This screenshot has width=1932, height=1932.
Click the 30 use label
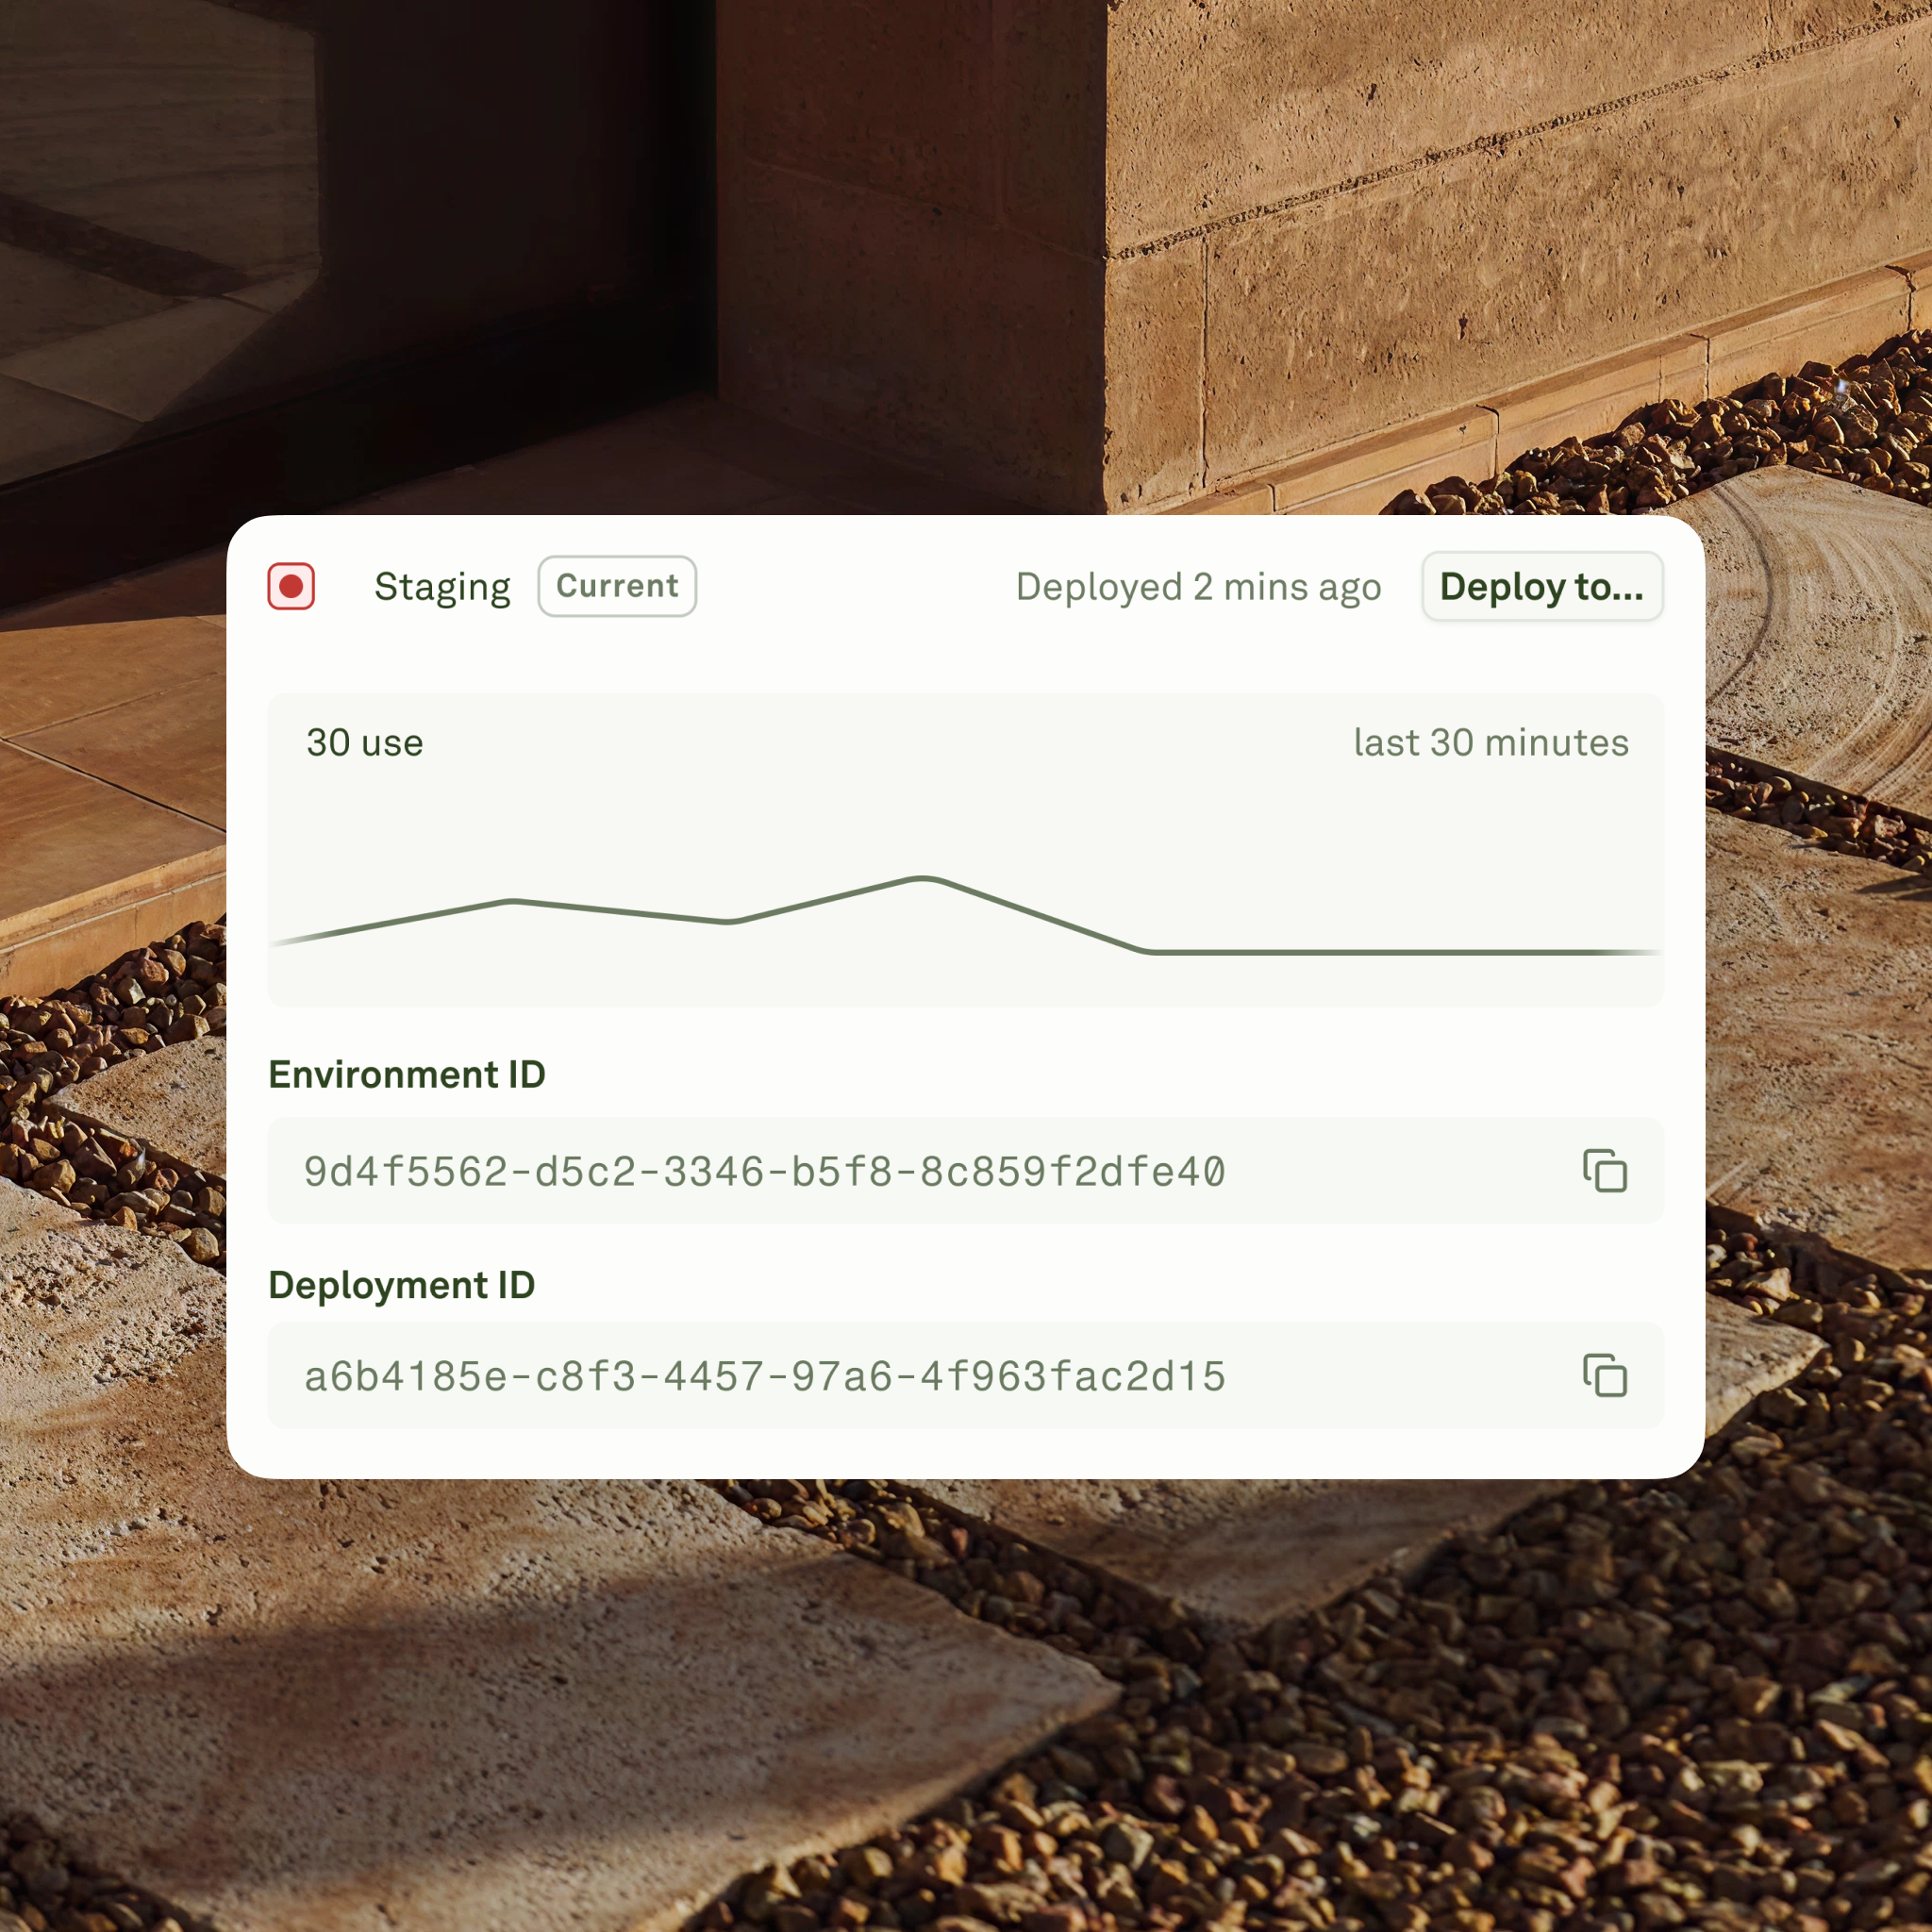(365, 743)
